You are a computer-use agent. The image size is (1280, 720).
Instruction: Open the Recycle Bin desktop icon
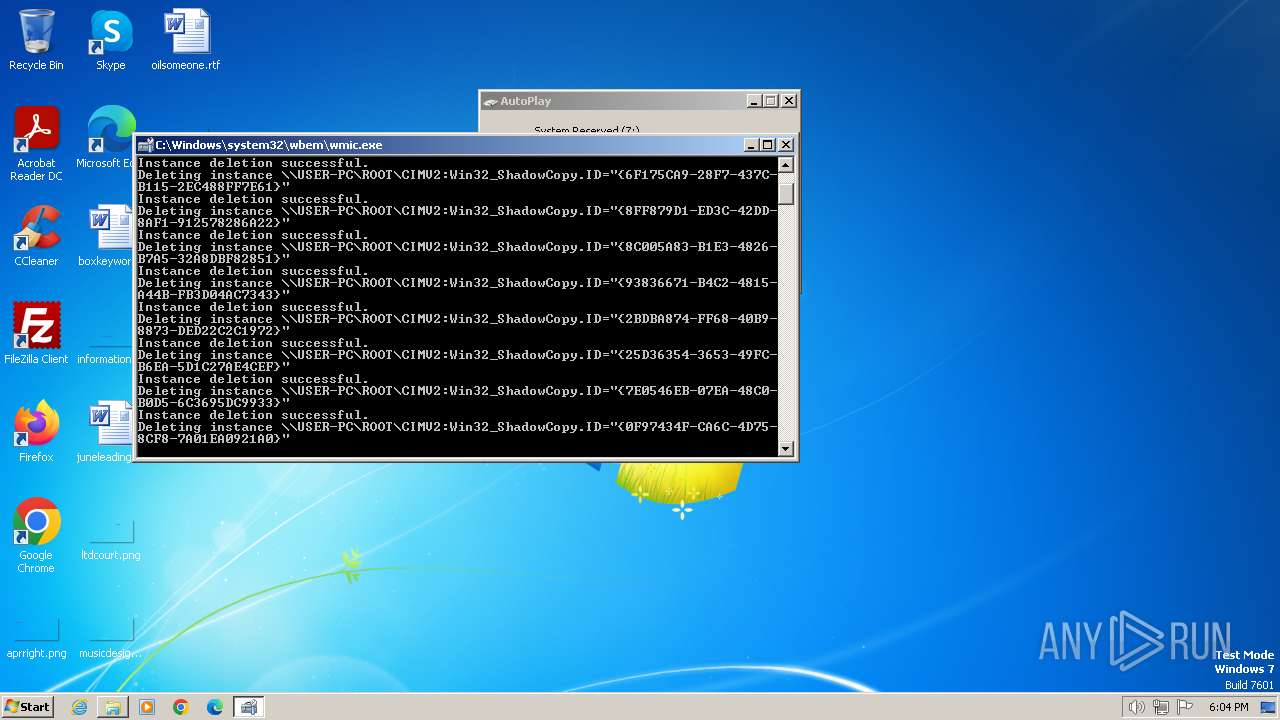tap(36, 41)
